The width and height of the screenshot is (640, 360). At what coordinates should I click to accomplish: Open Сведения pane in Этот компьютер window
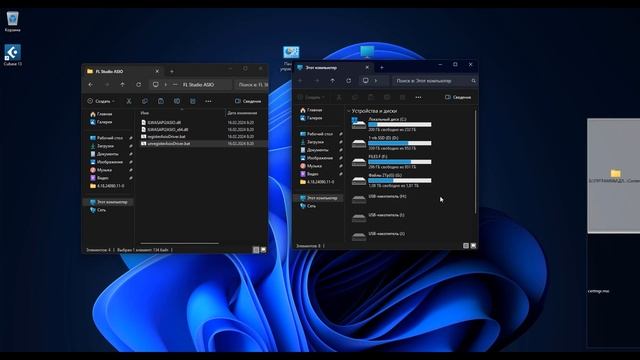tap(458, 97)
